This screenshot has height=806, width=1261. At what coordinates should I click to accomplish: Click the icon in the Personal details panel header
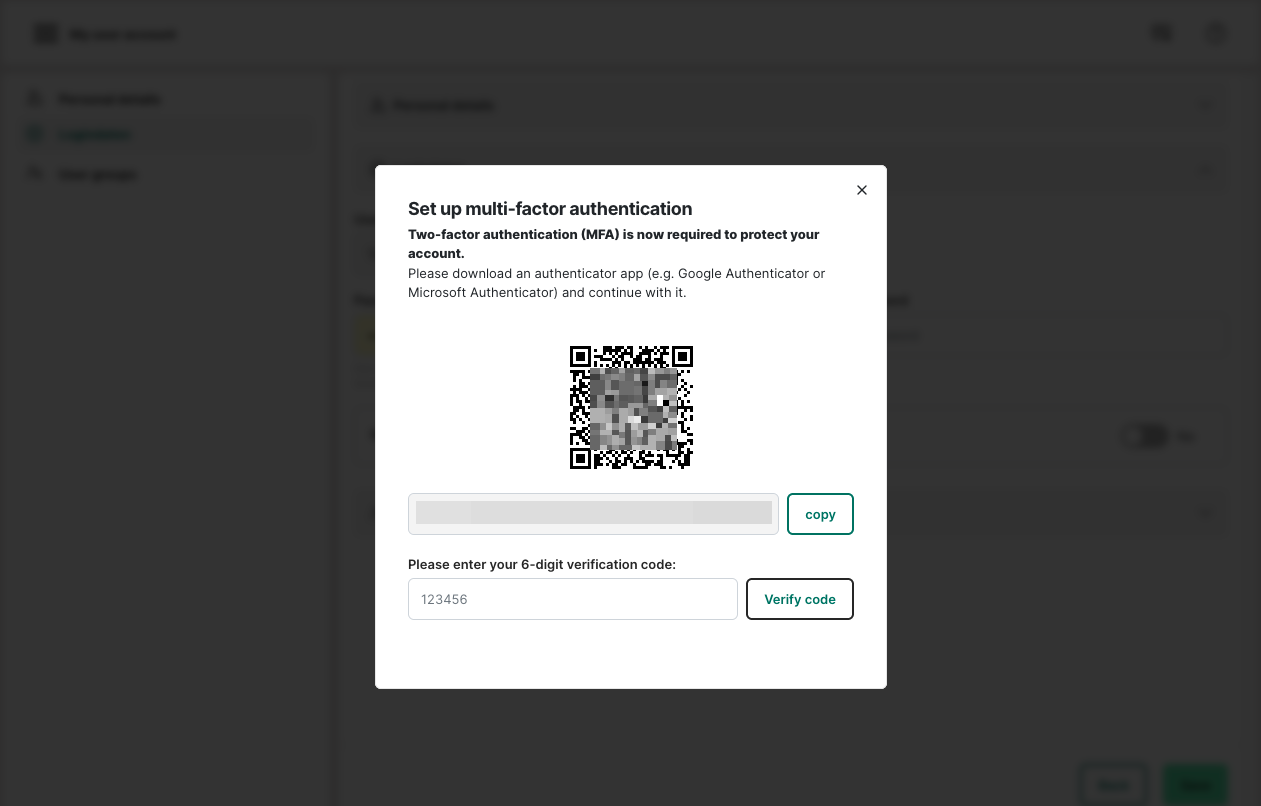tap(378, 106)
